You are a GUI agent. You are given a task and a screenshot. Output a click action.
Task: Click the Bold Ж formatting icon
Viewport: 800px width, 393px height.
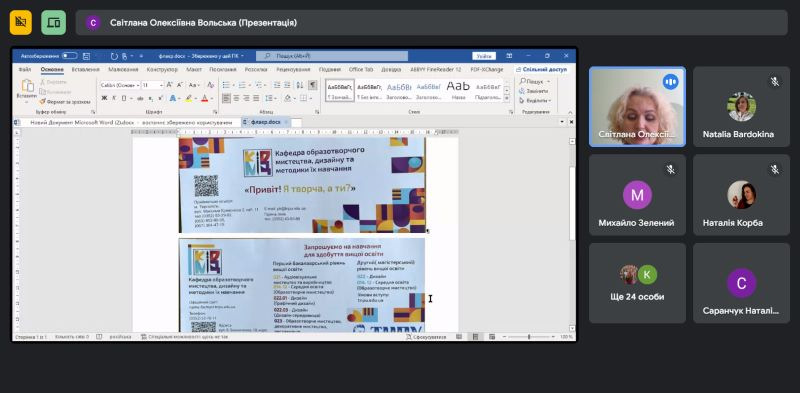point(105,98)
